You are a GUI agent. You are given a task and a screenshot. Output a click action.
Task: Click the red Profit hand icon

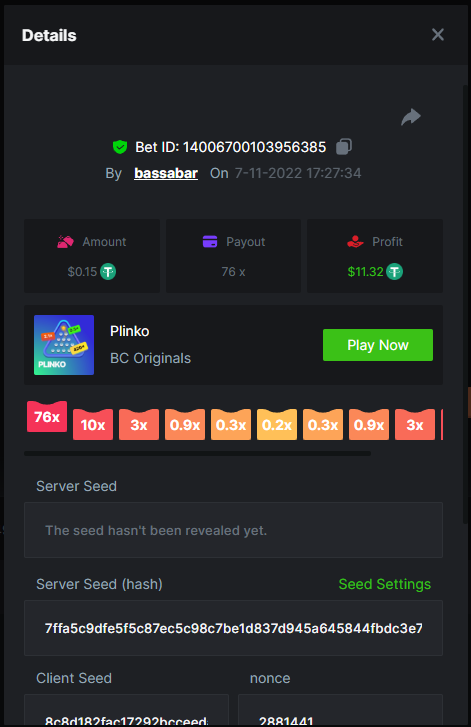point(355,242)
